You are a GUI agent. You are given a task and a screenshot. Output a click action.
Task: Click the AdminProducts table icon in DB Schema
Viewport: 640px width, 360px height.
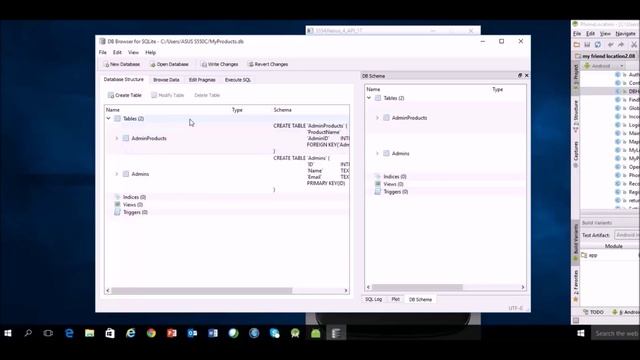click(x=386, y=118)
